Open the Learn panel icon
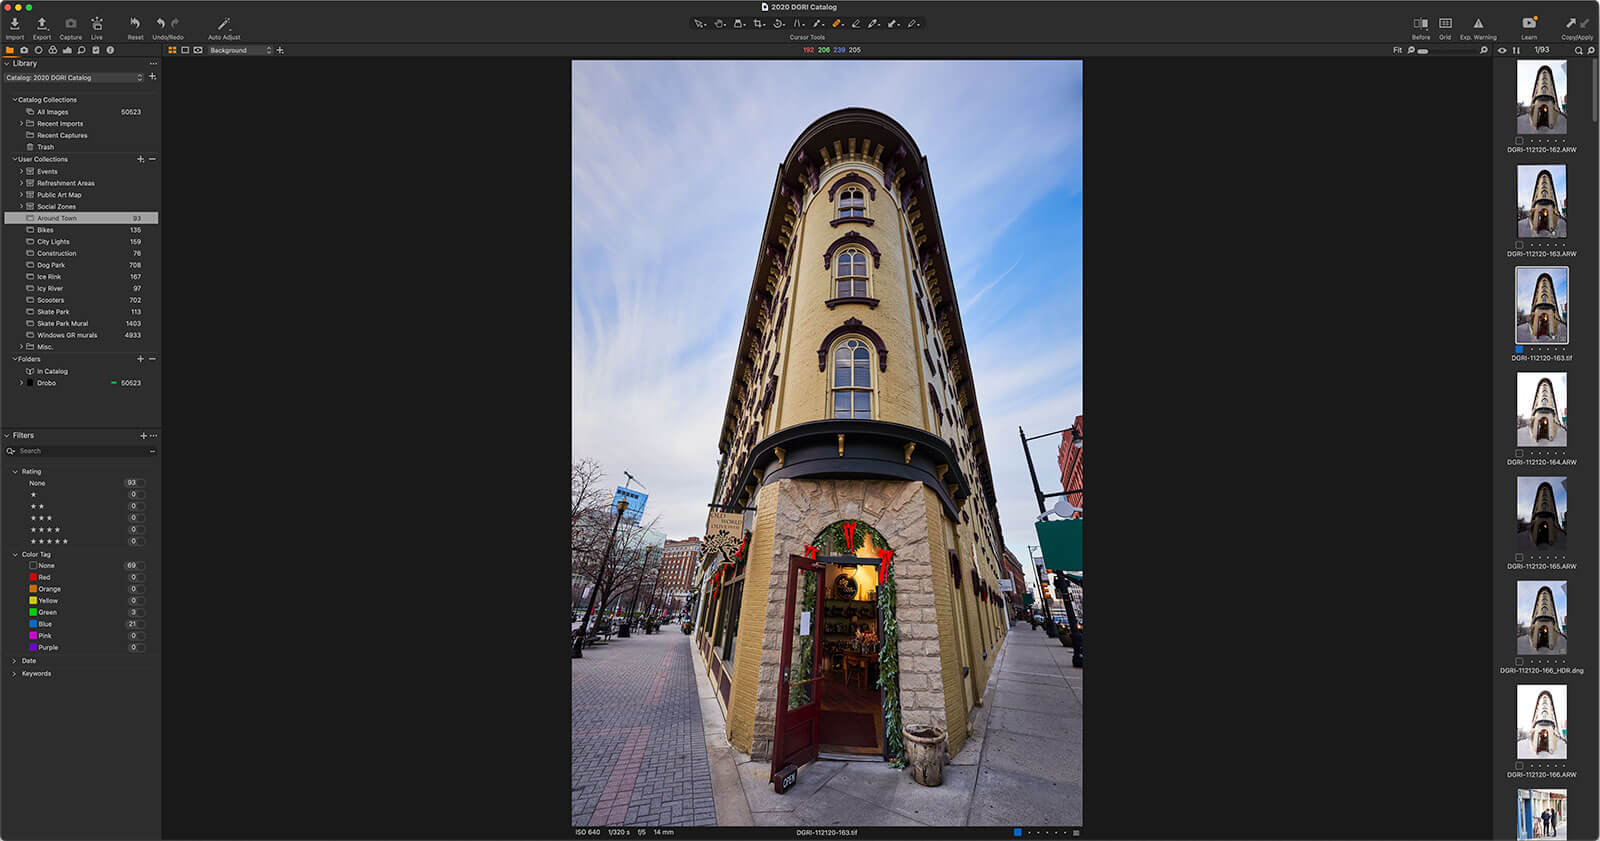 tap(1529, 24)
